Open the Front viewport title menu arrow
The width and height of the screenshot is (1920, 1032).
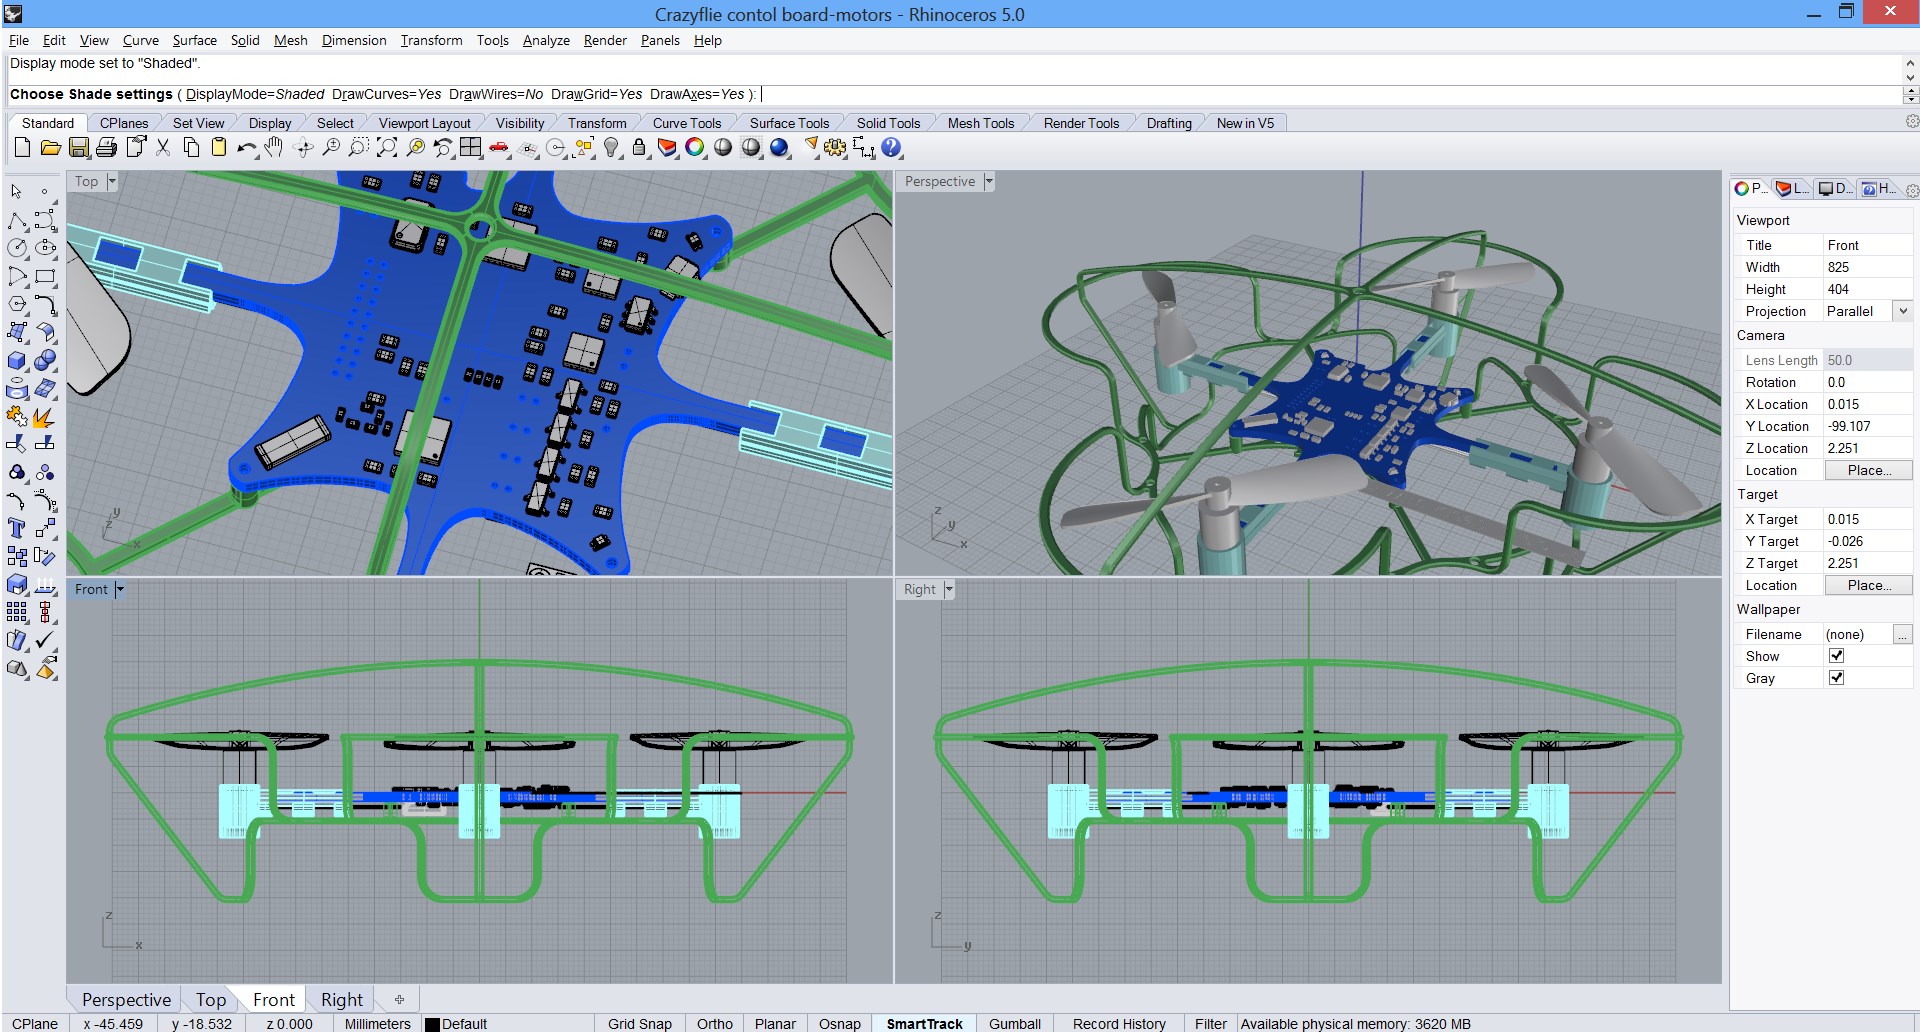pos(120,589)
